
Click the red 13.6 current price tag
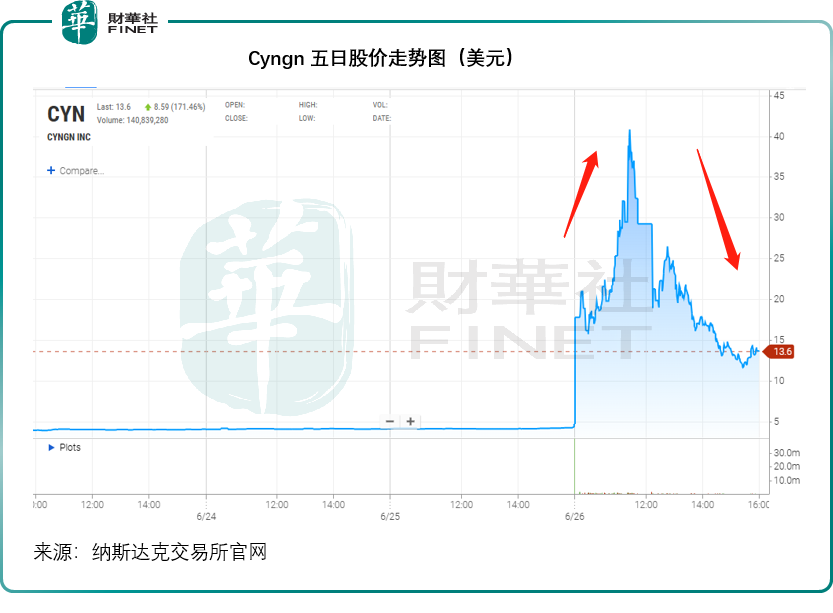[x=779, y=351]
